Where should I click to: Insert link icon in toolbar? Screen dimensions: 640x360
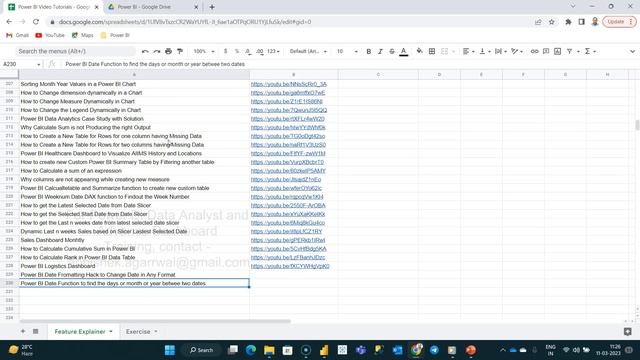534,51
